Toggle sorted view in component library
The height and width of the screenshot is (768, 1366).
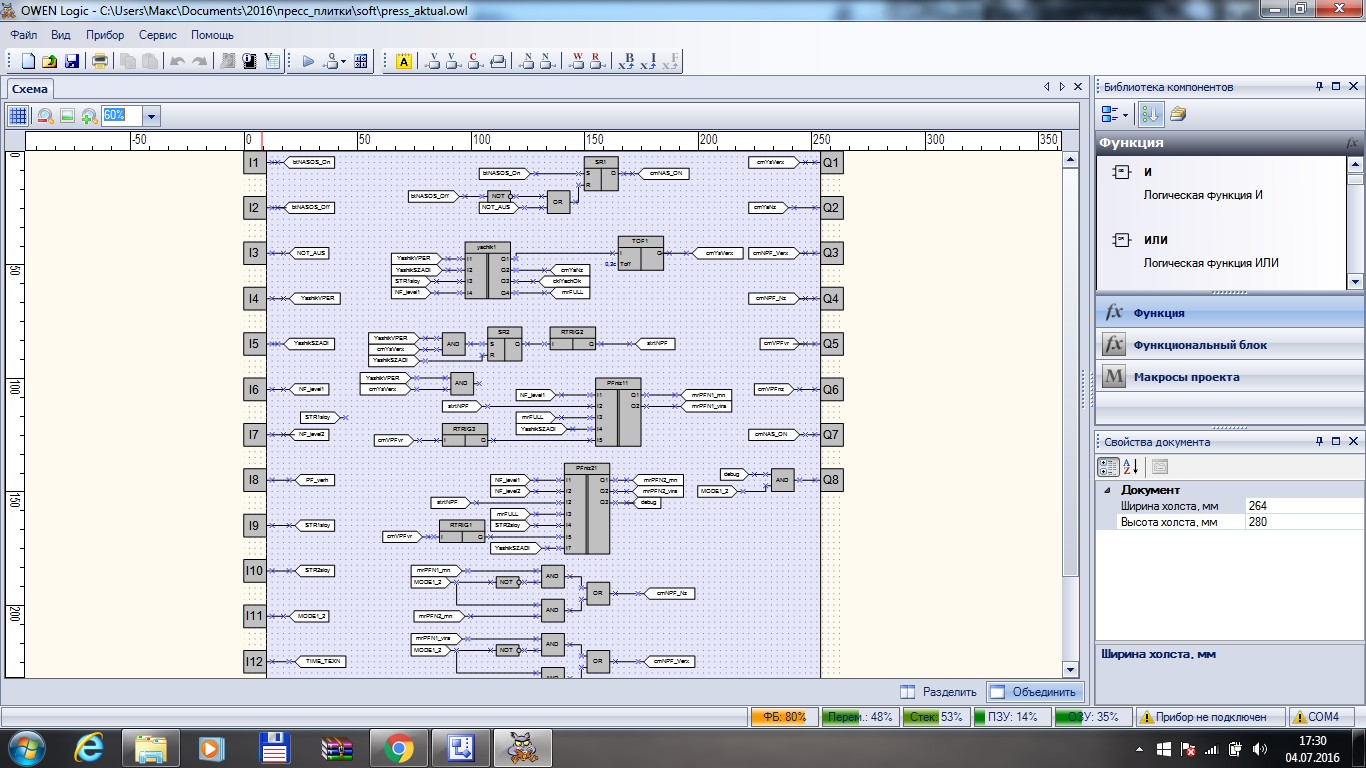tap(1151, 114)
